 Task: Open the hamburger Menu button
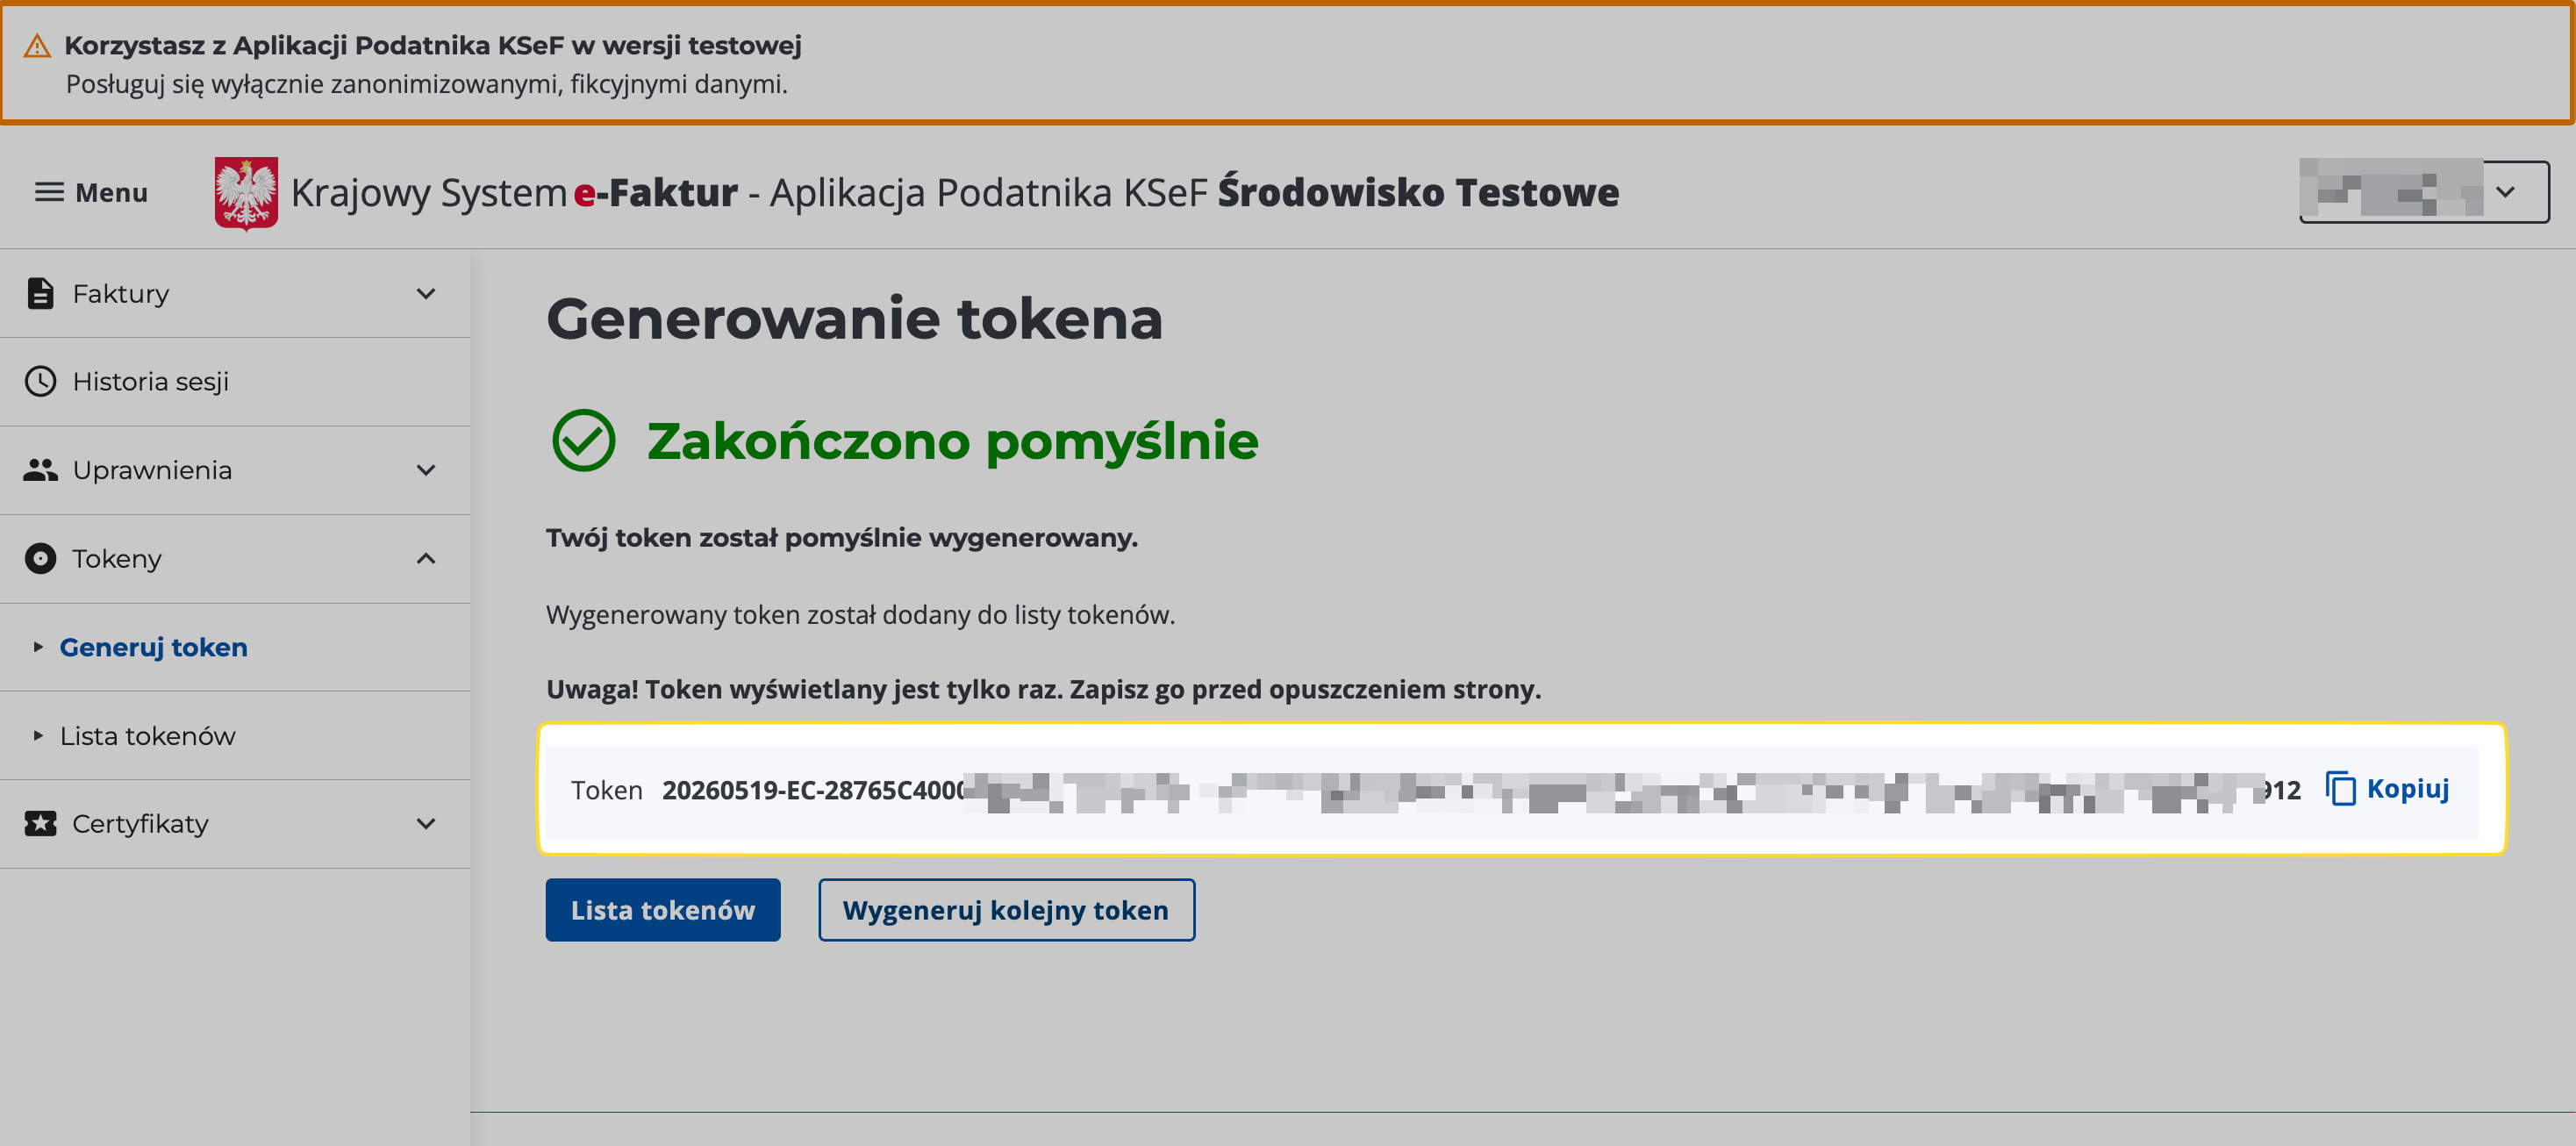(91, 192)
